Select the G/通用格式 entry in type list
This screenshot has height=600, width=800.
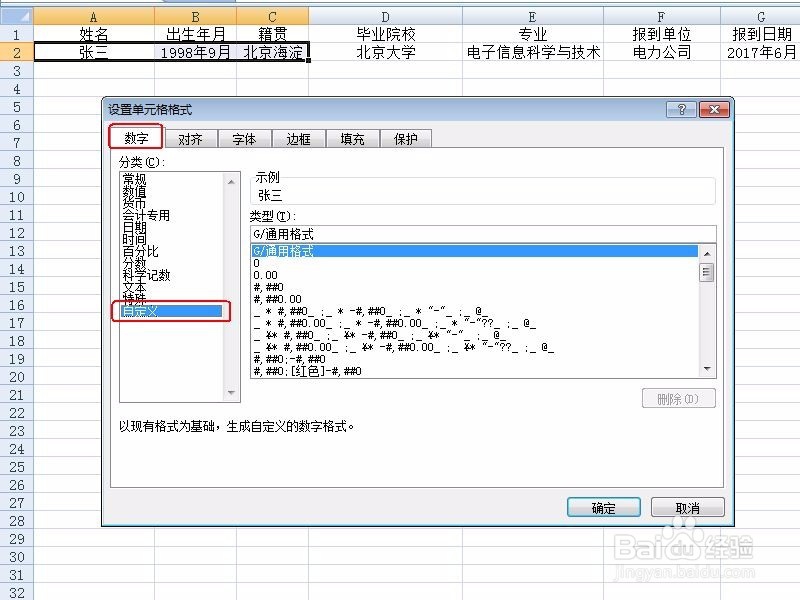pos(474,251)
